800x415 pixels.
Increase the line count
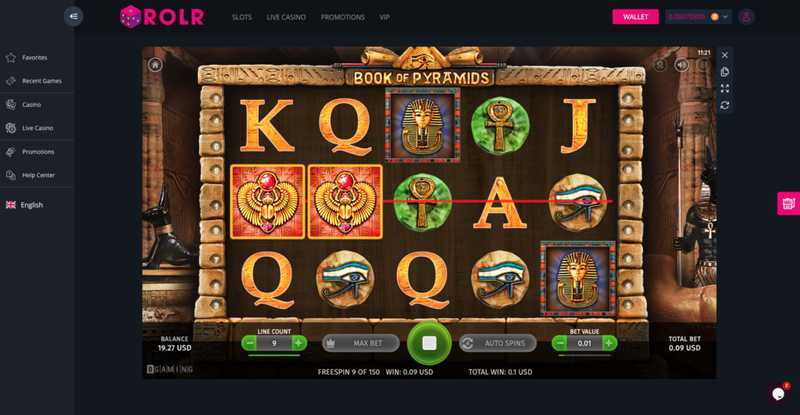coord(298,343)
